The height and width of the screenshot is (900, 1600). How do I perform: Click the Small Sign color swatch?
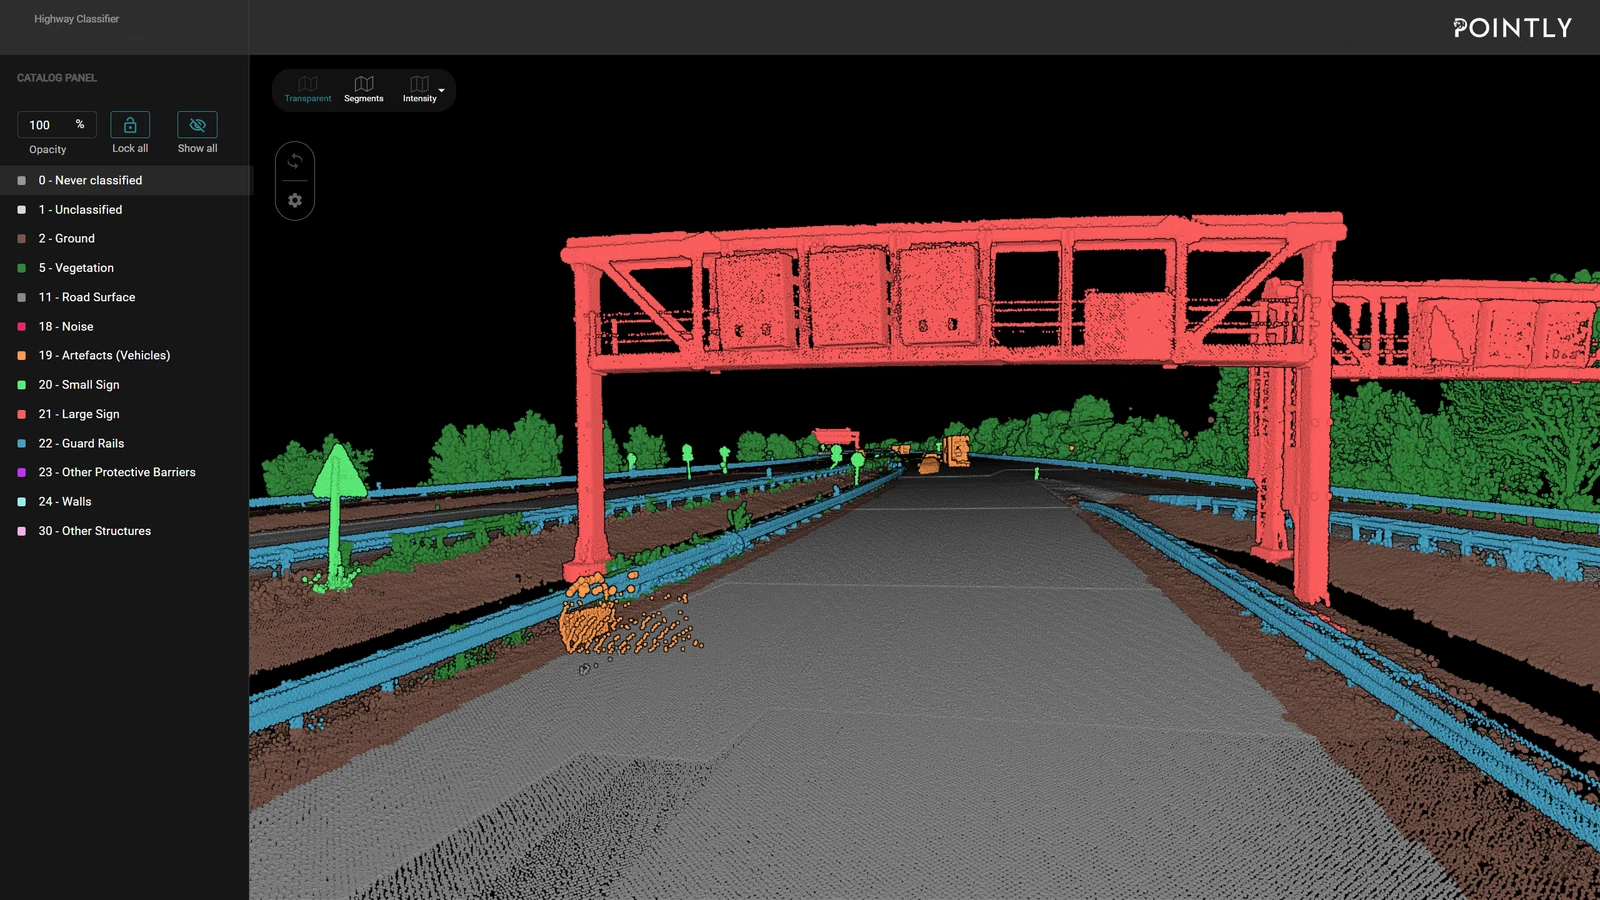pyautogui.click(x=22, y=385)
